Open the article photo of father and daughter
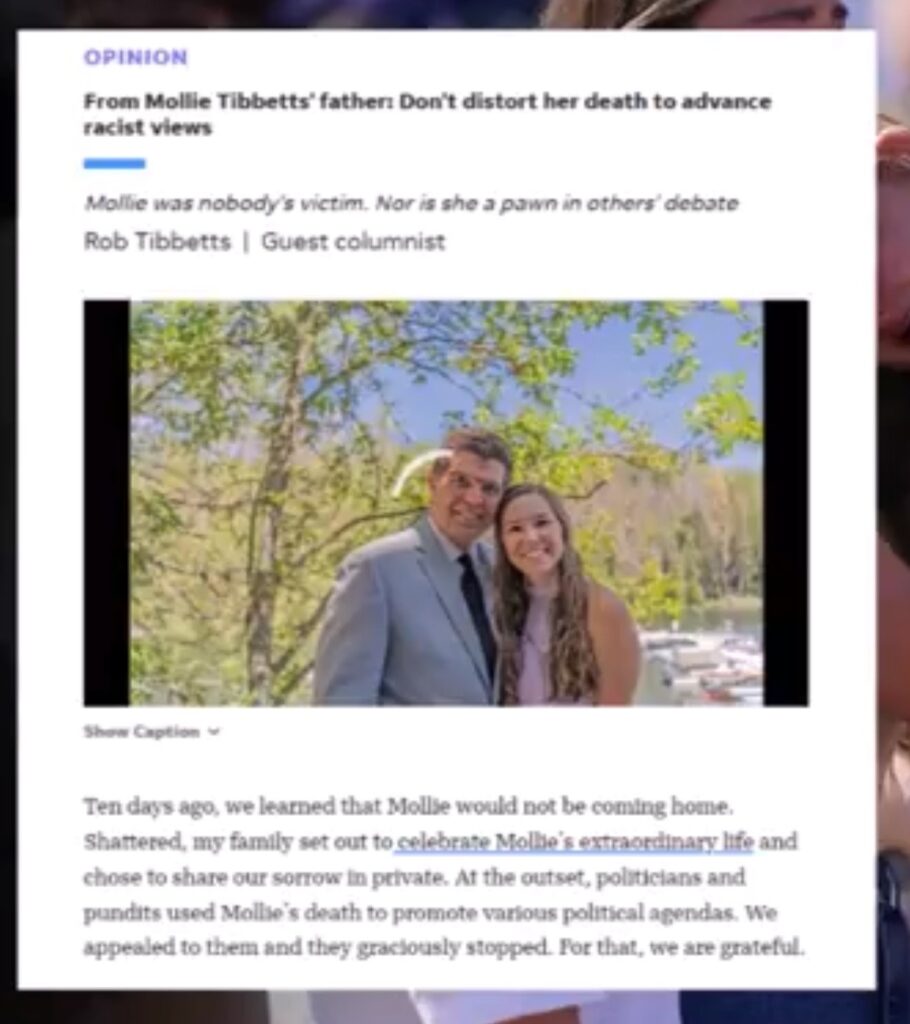The width and height of the screenshot is (910, 1024). (x=446, y=503)
